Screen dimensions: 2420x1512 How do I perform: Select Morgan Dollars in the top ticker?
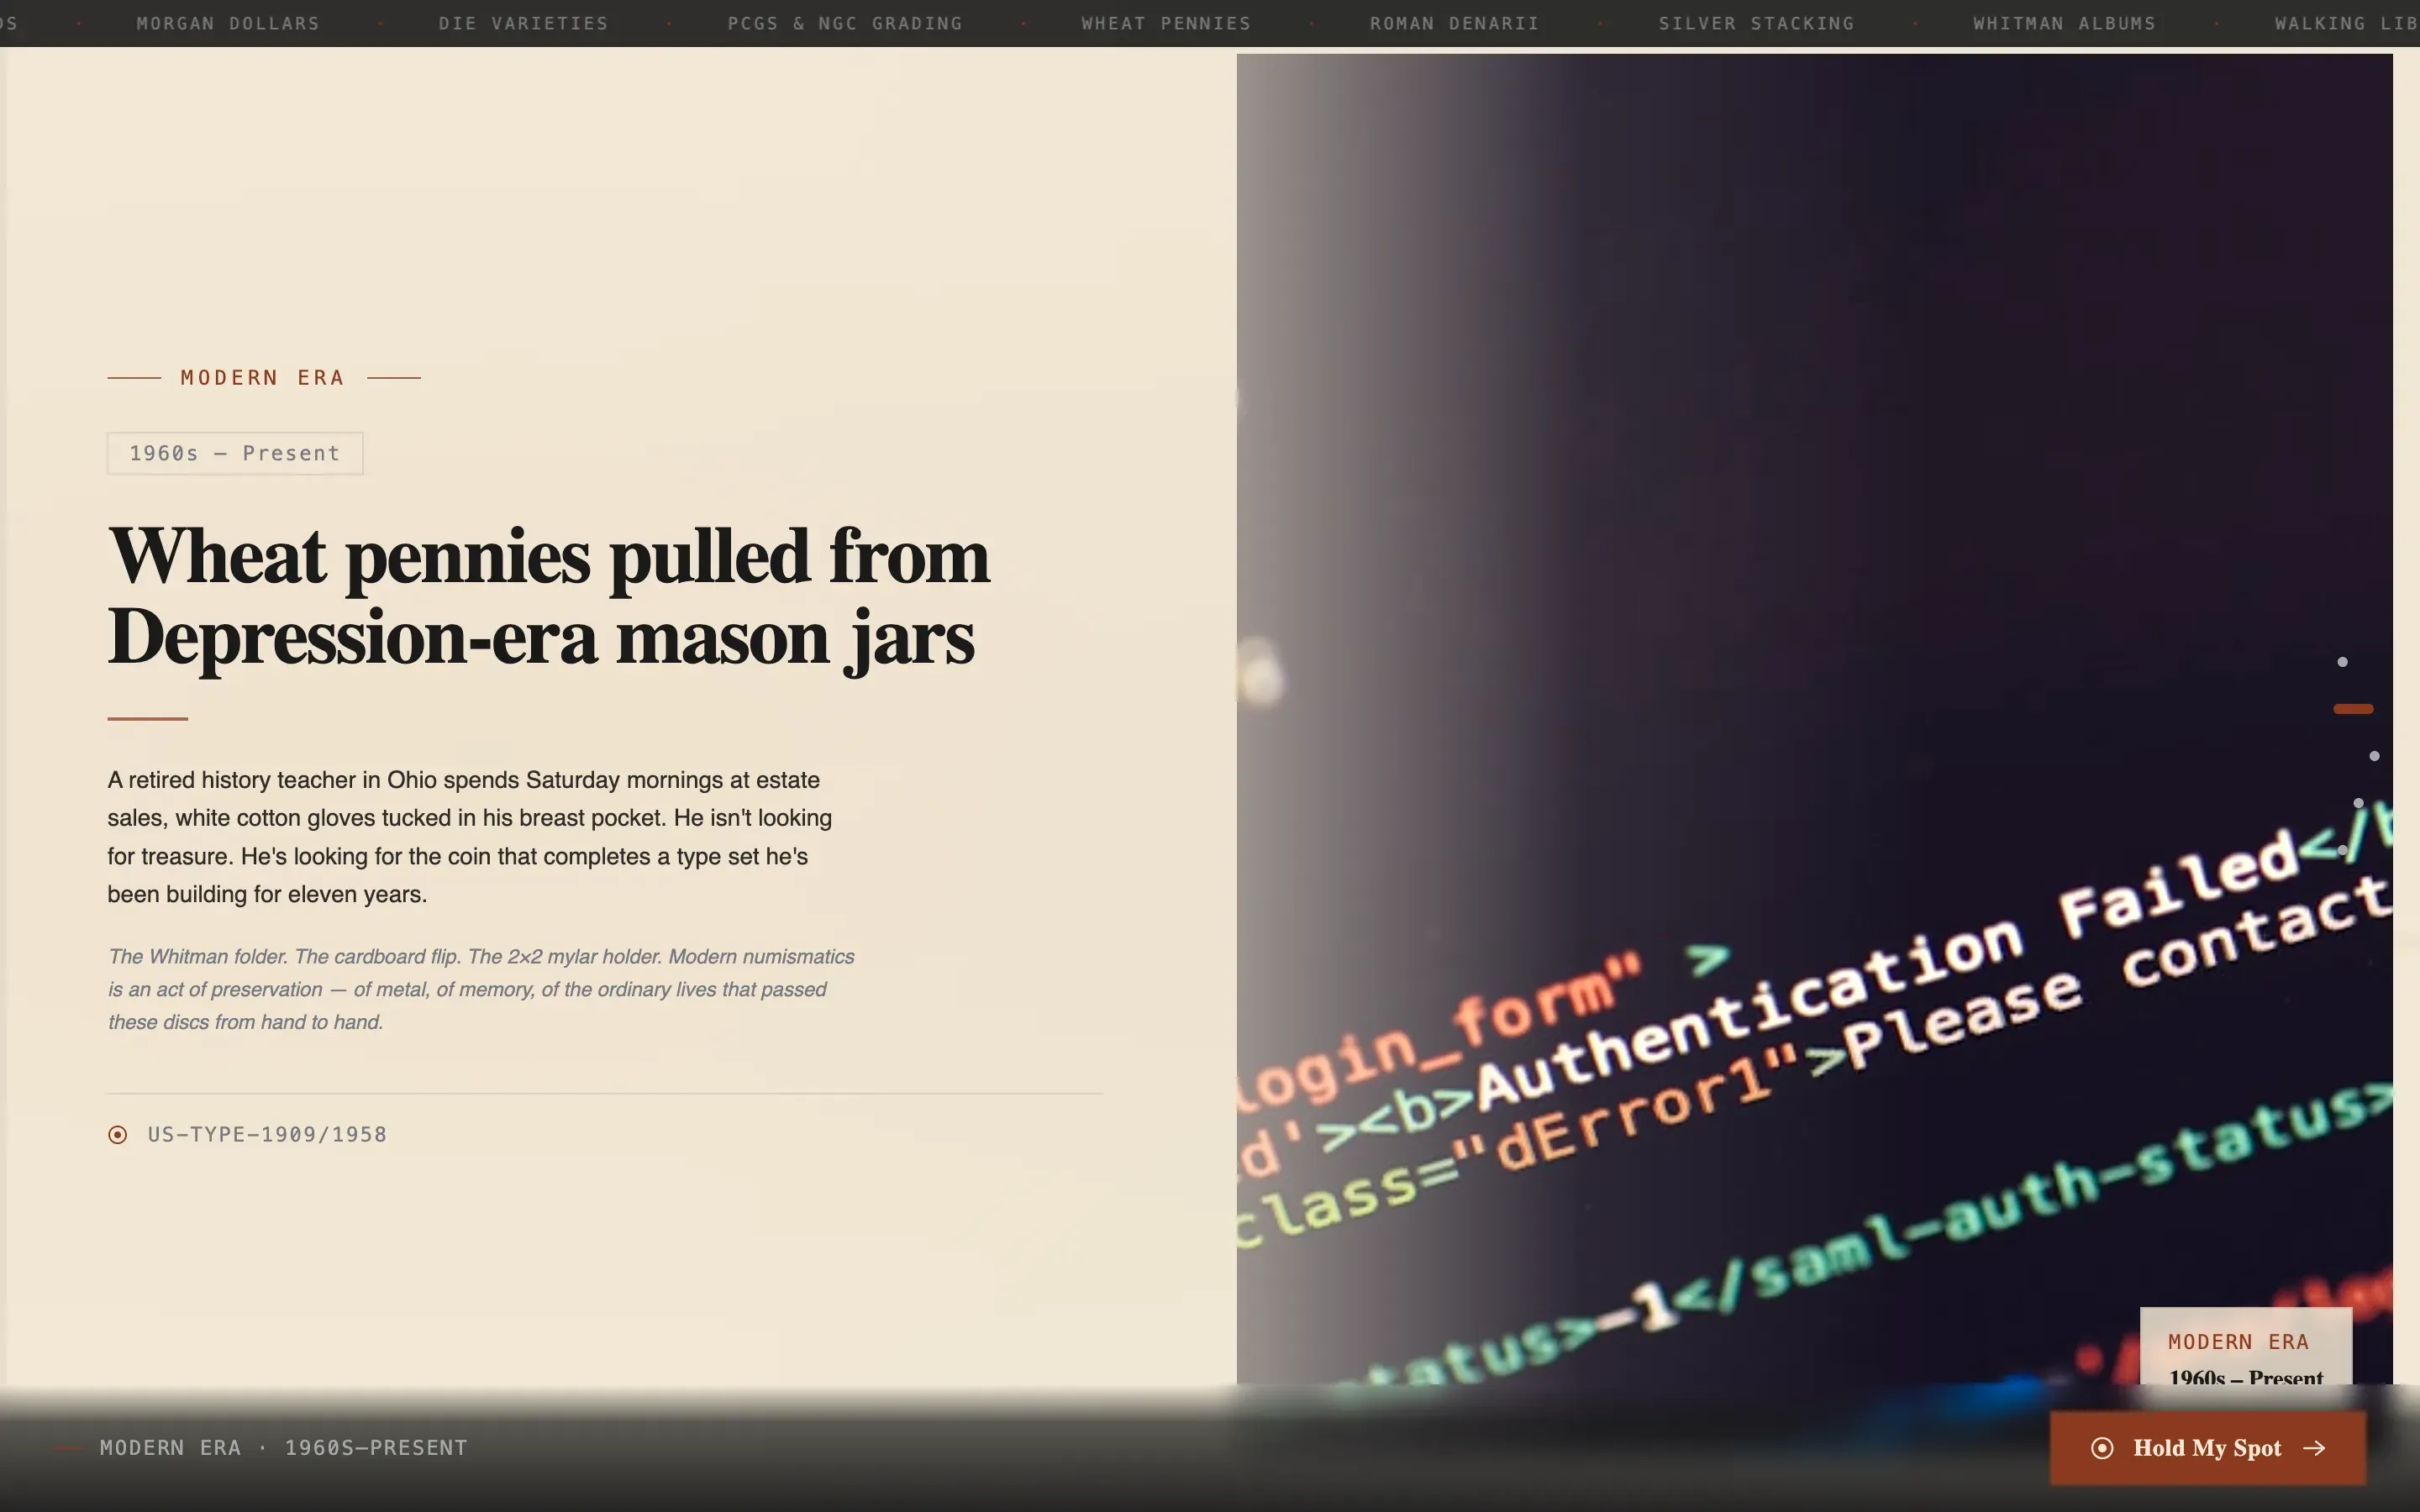pyautogui.click(x=228, y=23)
